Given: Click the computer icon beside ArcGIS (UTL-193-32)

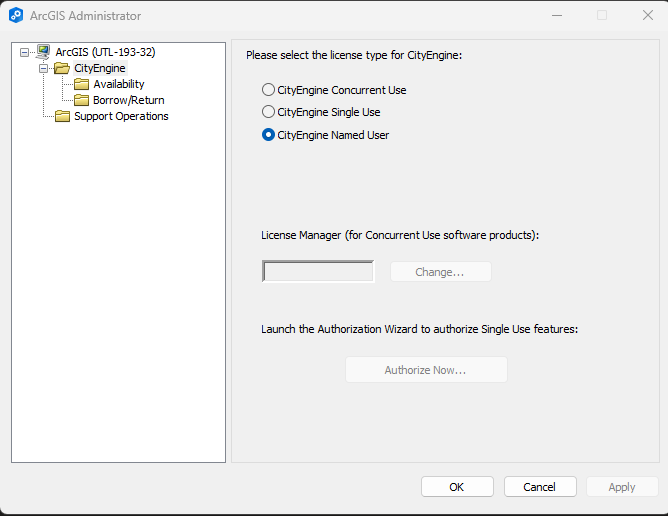Looking at the screenshot, I should [x=43, y=52].
